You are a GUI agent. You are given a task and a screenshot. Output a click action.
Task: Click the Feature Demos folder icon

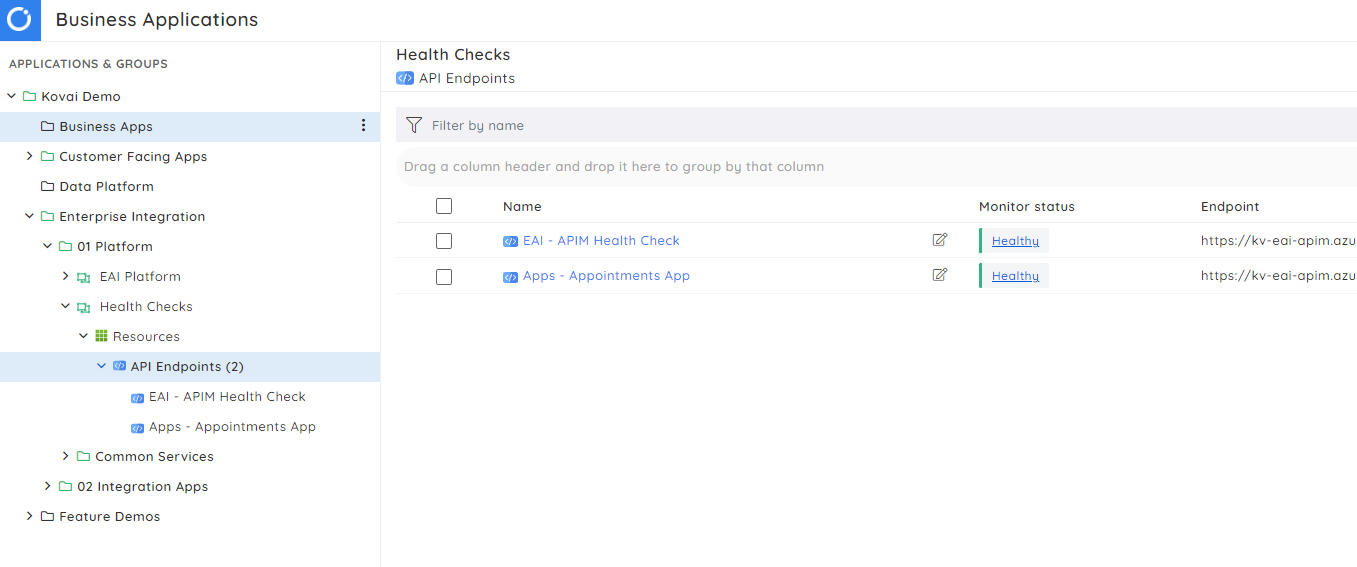(x=47, y=517)
